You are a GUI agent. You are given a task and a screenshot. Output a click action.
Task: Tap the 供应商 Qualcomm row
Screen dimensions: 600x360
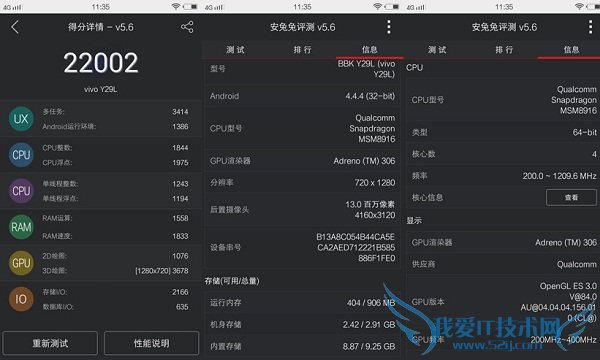coord(503,264)
